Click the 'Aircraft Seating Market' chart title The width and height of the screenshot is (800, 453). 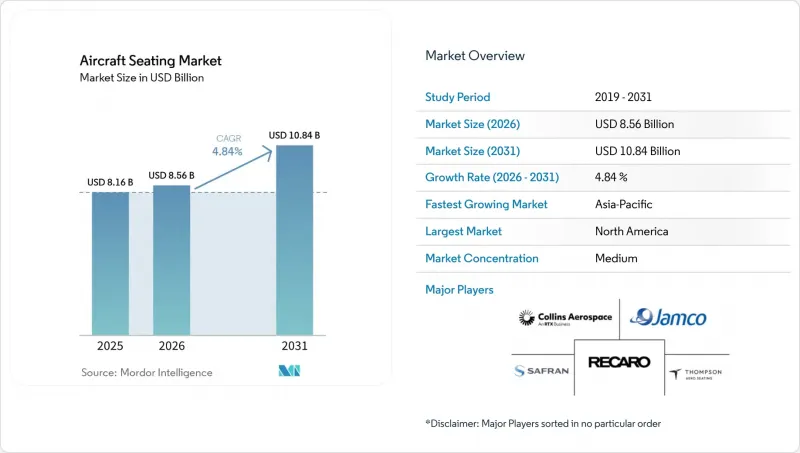click(151, 61)
